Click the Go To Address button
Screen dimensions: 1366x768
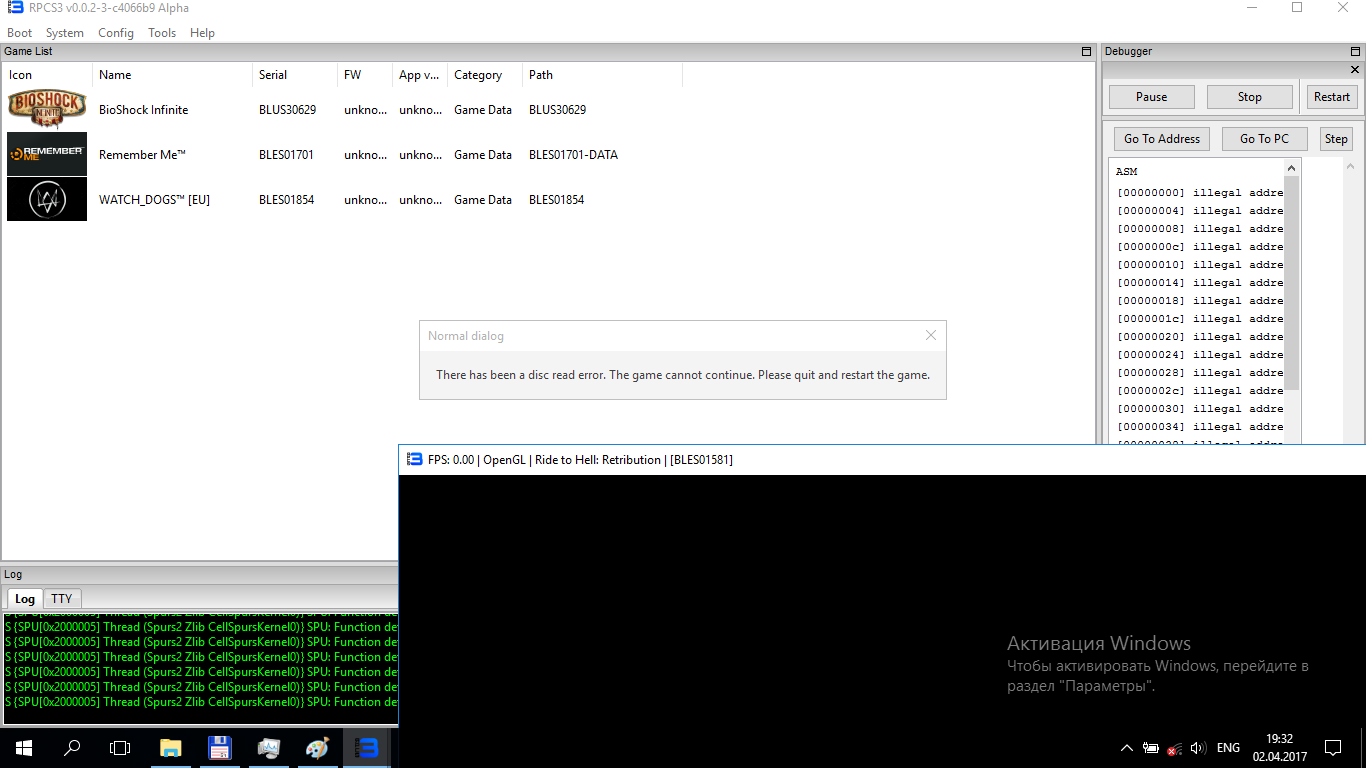pos(1161,139)
